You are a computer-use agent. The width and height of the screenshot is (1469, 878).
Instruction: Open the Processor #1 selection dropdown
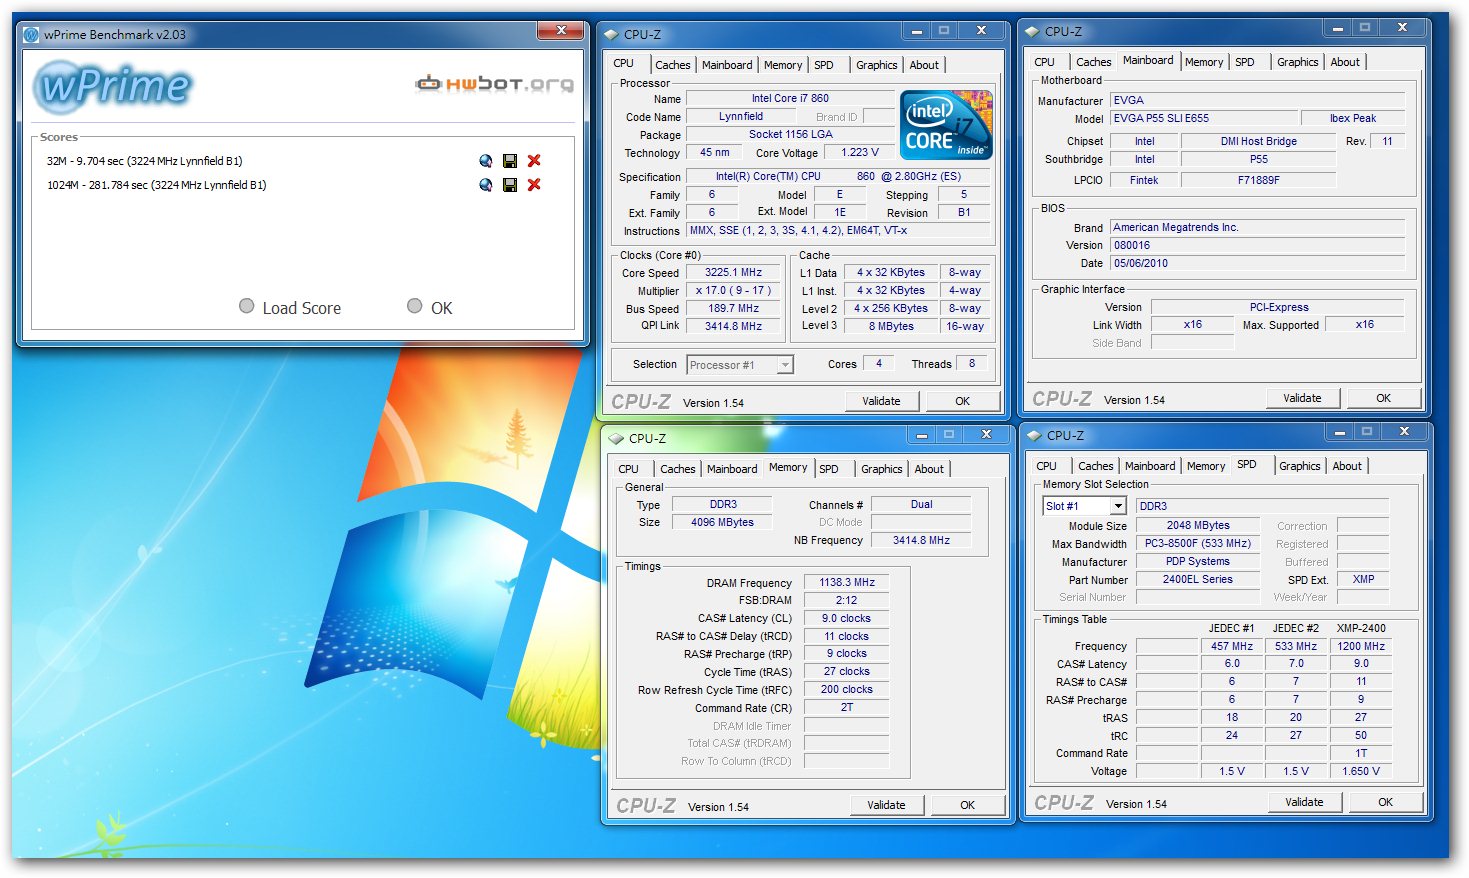tap(785, 365)
